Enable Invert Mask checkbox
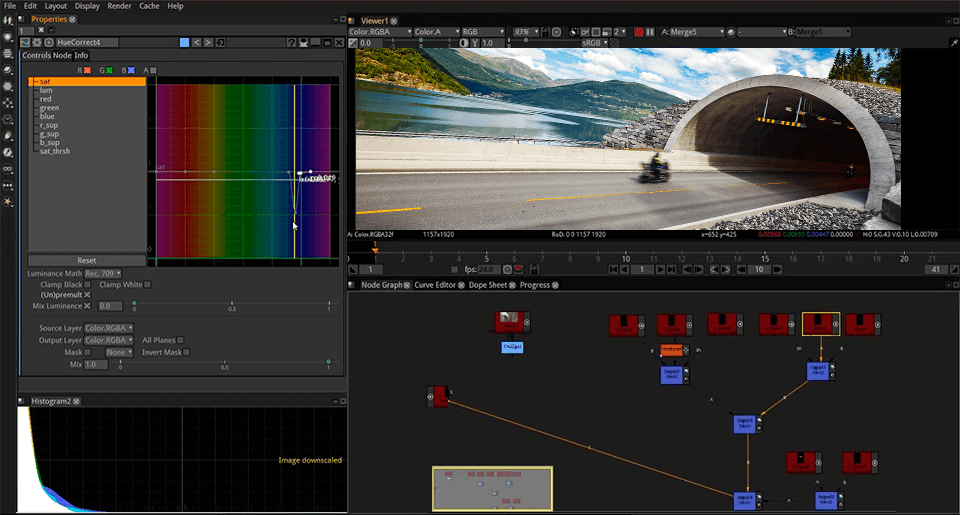 (187, 352)
